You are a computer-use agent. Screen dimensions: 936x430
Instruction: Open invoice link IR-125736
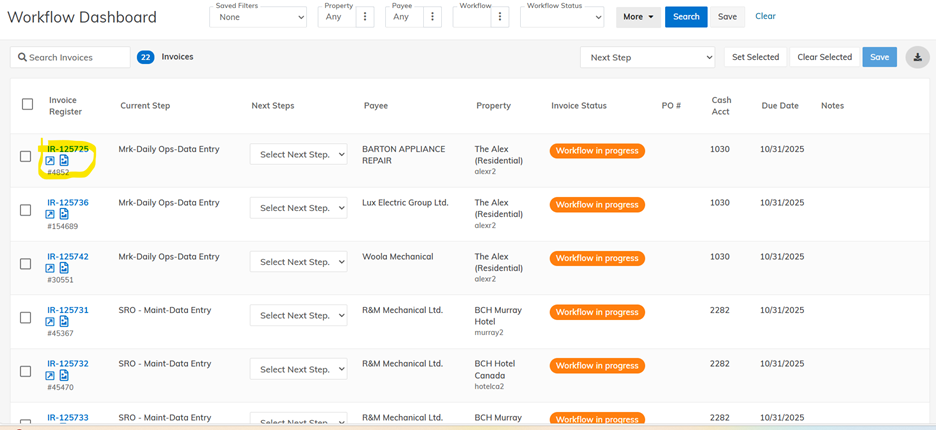coord(68,202)
